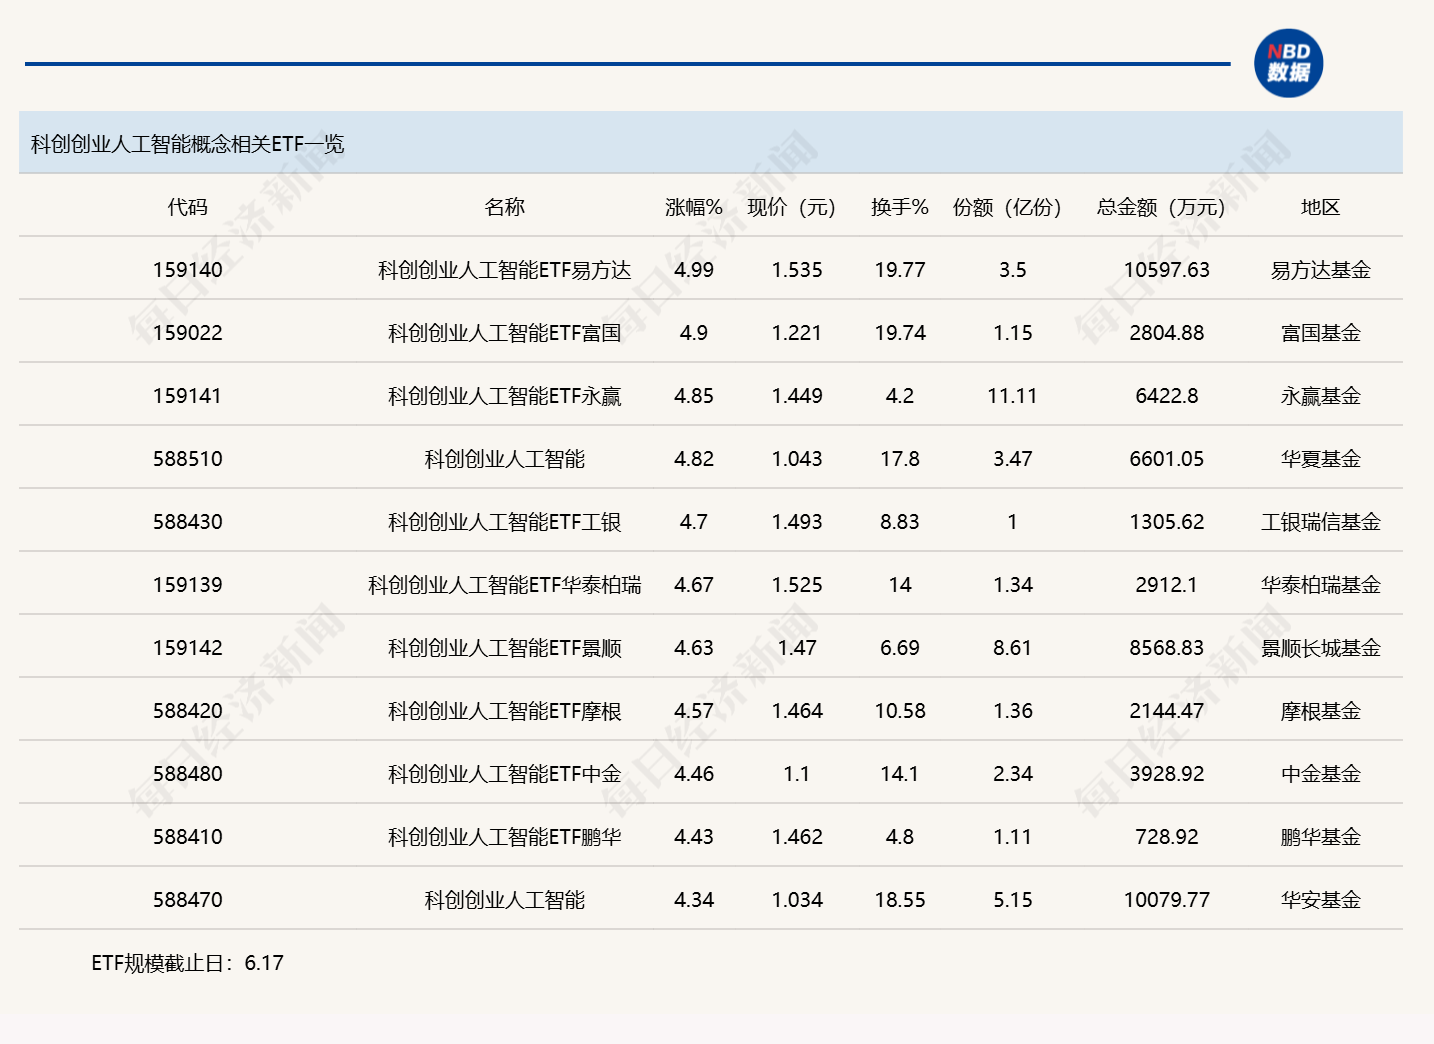Click the total amount 2804.88
Screen dimensions: 1434x1044
point(1167,333)
